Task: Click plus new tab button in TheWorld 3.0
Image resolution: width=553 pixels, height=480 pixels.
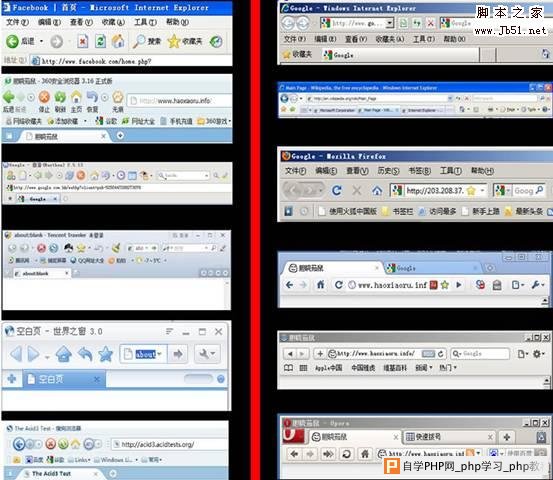Action: click(12, 379)
